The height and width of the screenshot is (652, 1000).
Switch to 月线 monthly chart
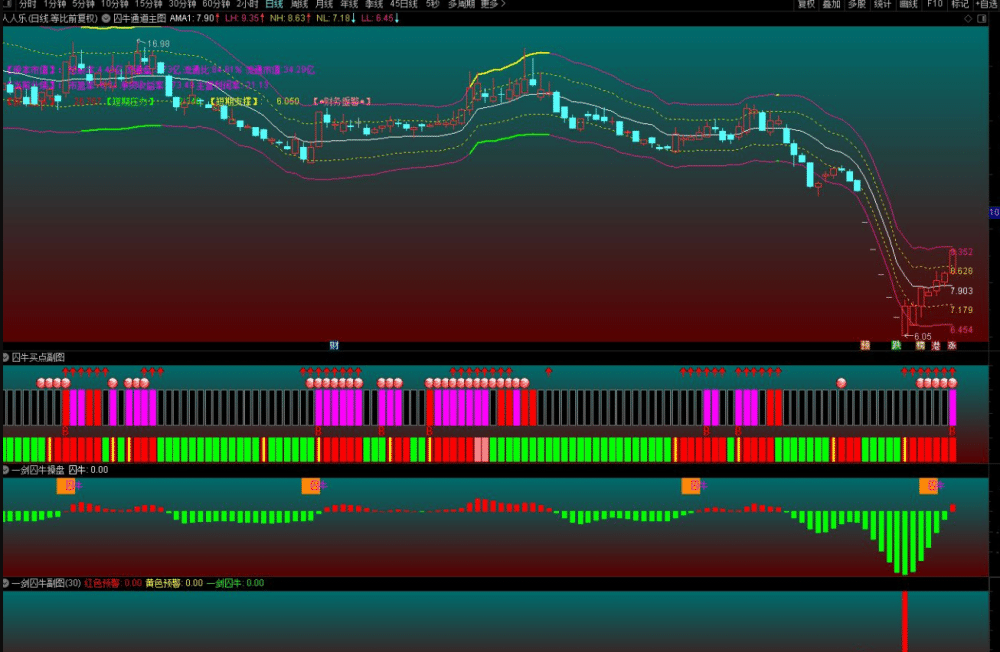(324, 4)
